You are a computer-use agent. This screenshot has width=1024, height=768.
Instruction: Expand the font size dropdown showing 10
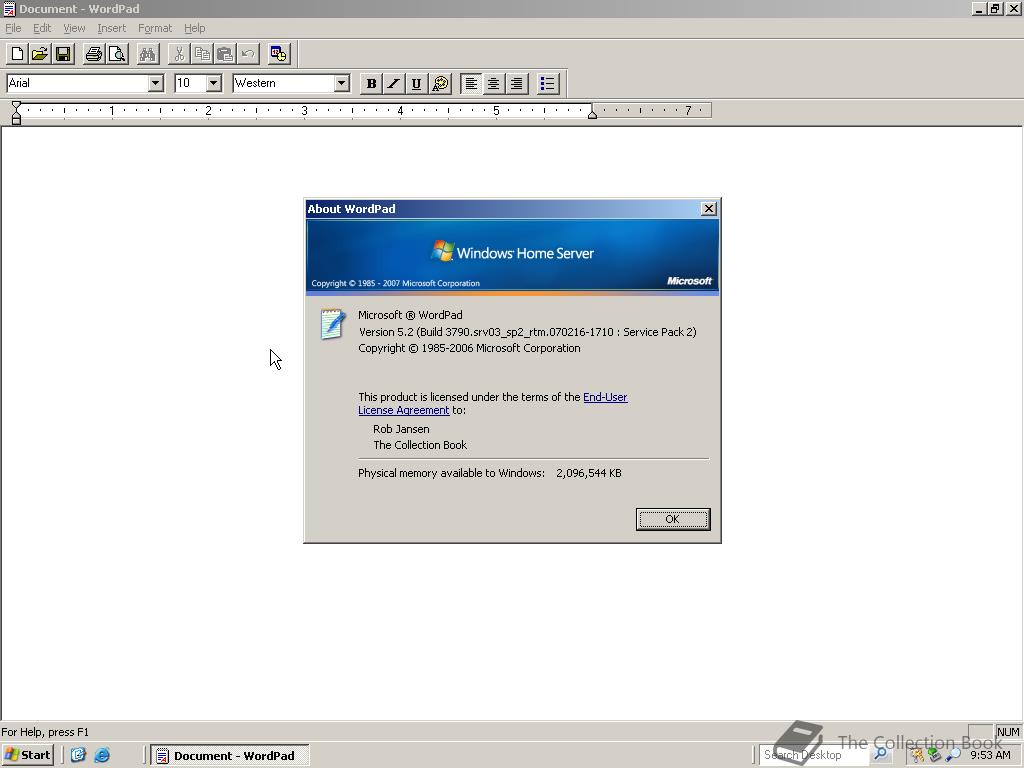(214, 84)
